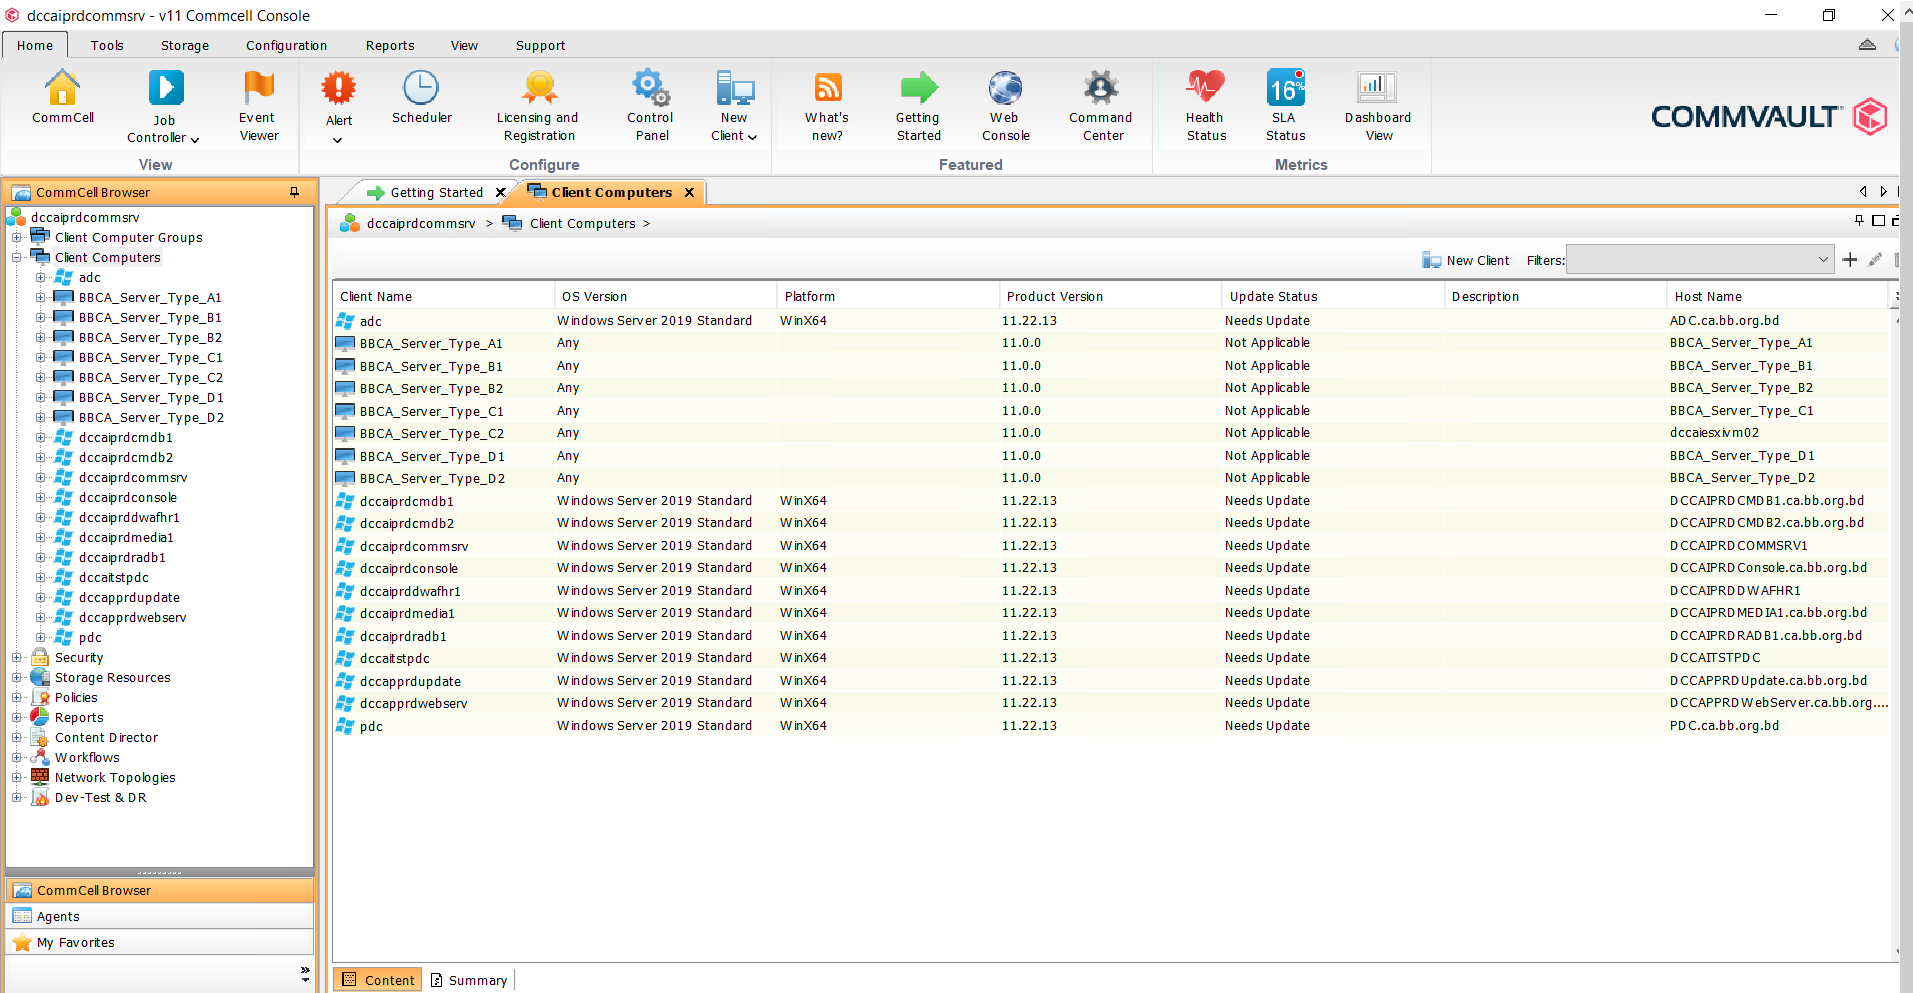Select the adc row in the table
Image resolution: width=1913 pixels, height=993 pixels.
(1110, 321)
